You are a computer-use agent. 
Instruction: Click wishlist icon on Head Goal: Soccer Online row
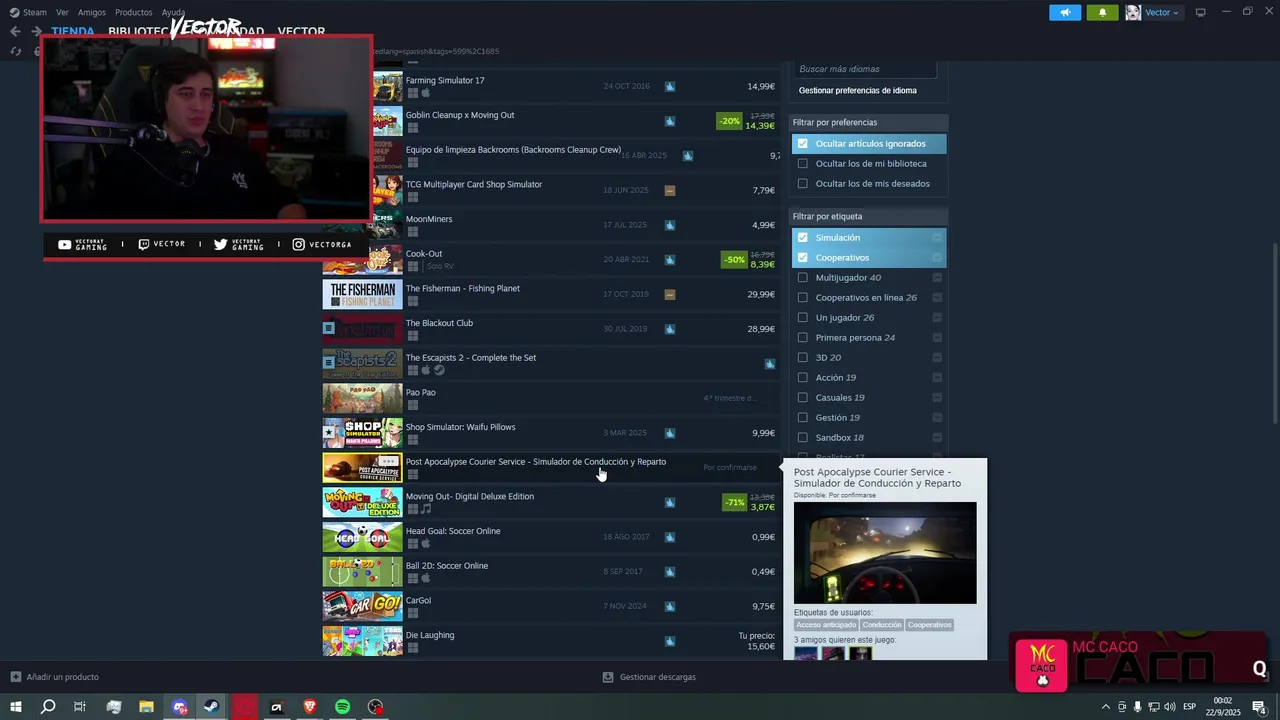pos(670,537)
